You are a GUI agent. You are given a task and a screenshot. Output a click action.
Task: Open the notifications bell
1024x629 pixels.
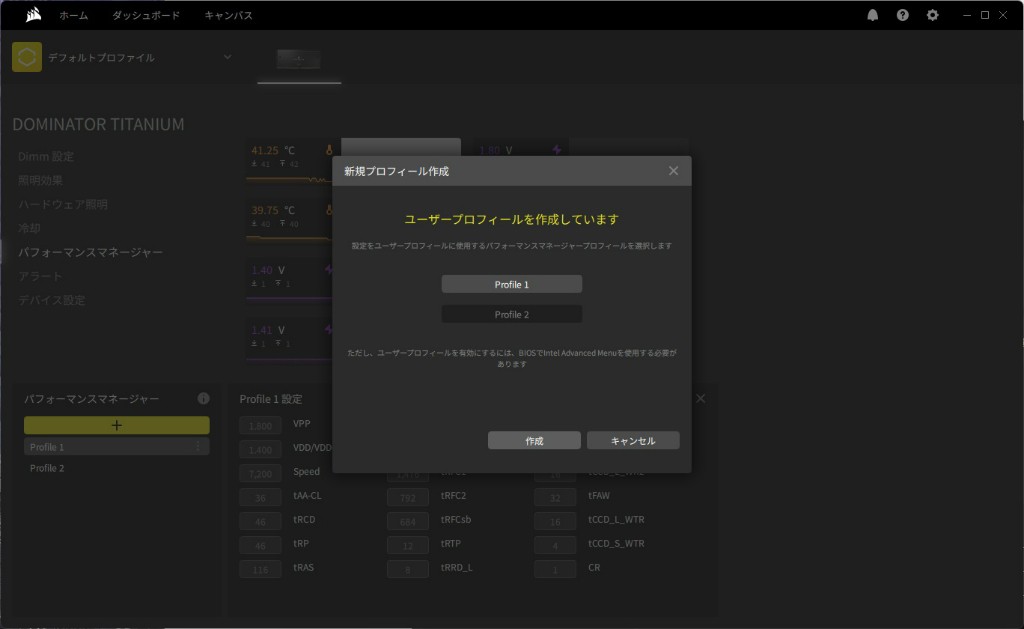[x=872, y=15]
